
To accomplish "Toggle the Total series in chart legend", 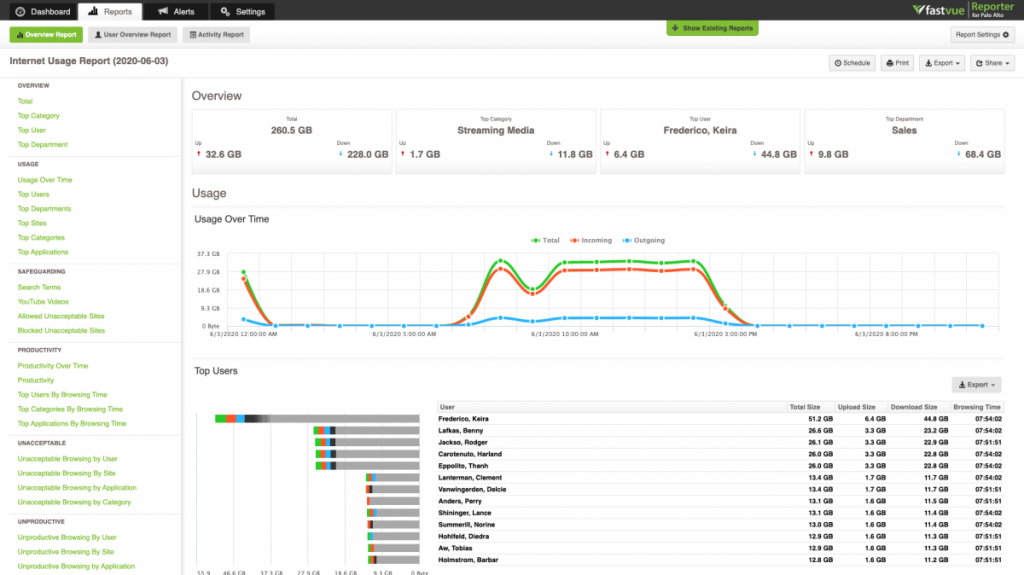I will coord(547,240).
